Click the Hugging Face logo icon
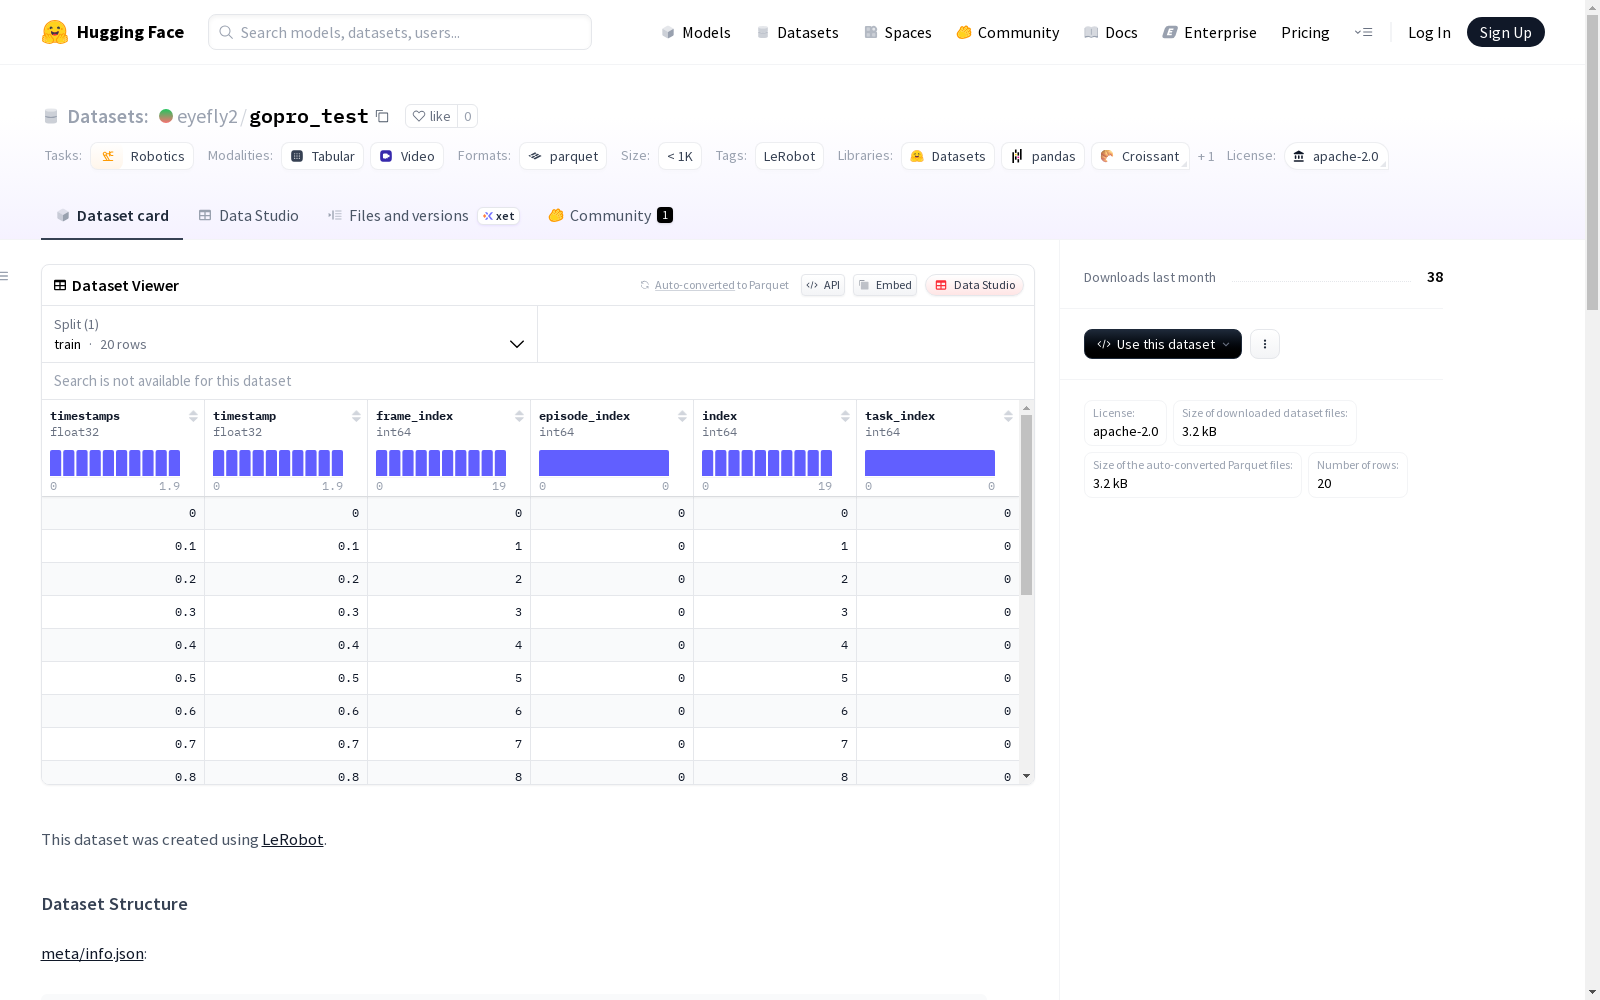This screenshot has height=1000, width=1600. point(55,32)
